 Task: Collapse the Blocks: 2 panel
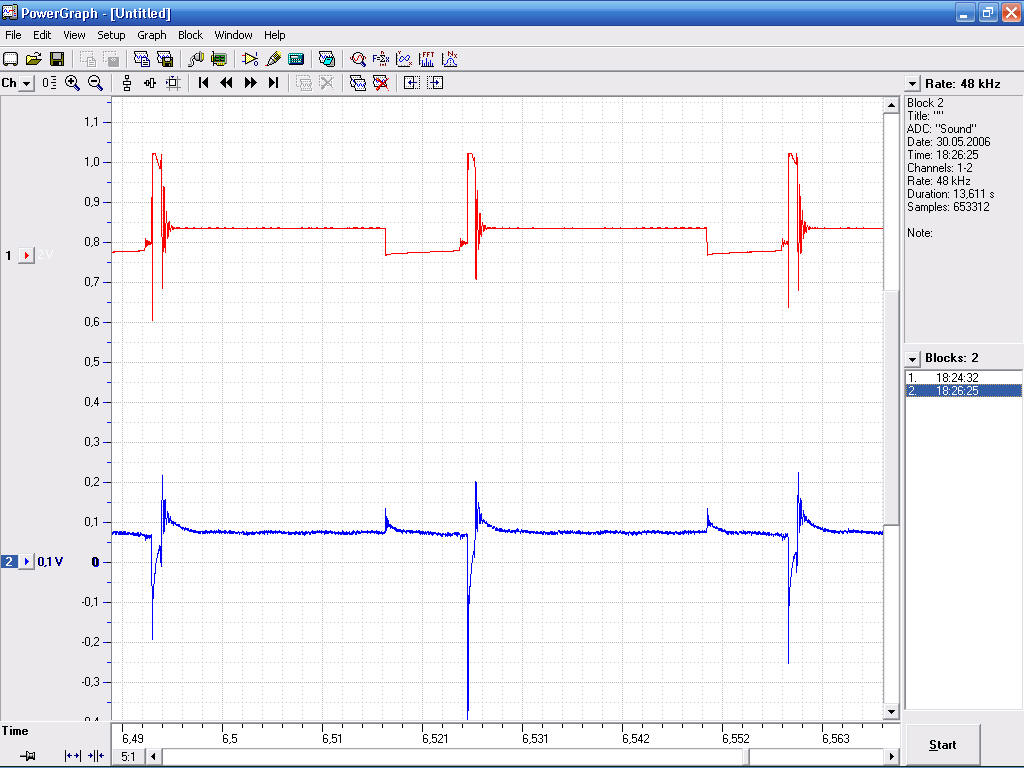pyautogui.click(x=912, y=359)
